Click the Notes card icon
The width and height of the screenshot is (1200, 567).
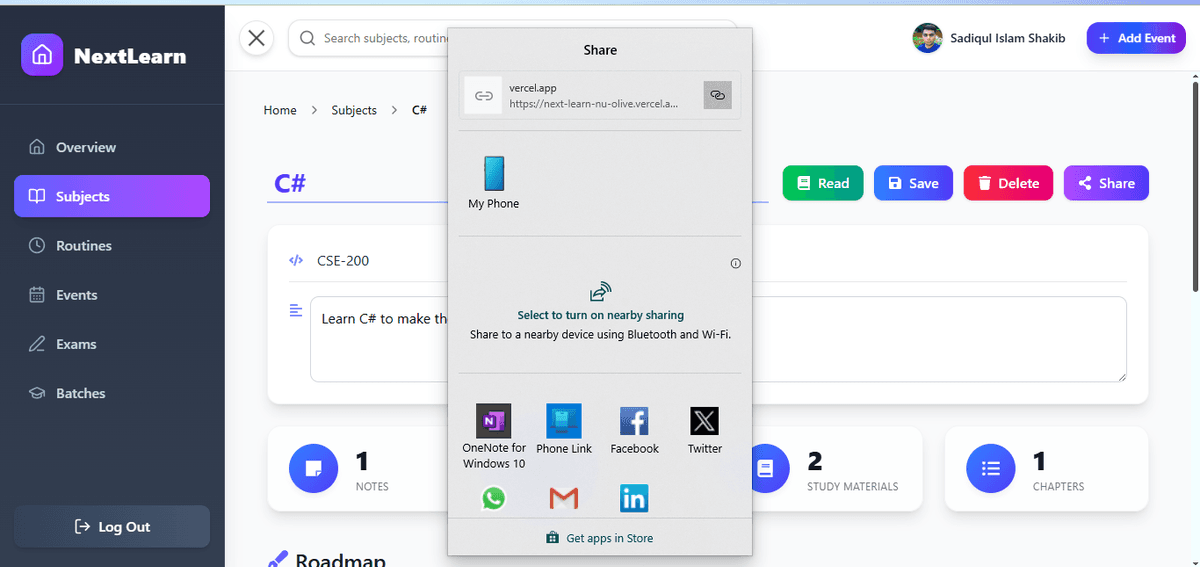(x=313, y=468)
